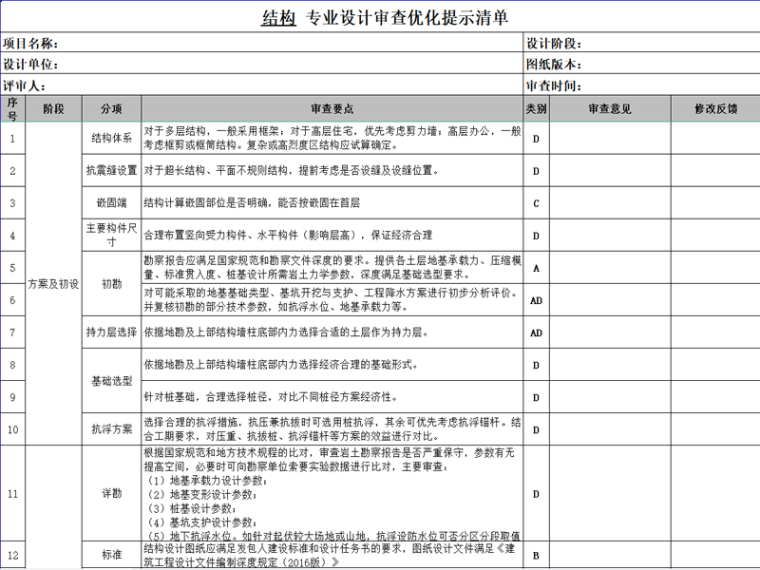Select category cell with value C
Viewport: 760px width, 570px height.
pyautogui.click(x=536, y=203)
